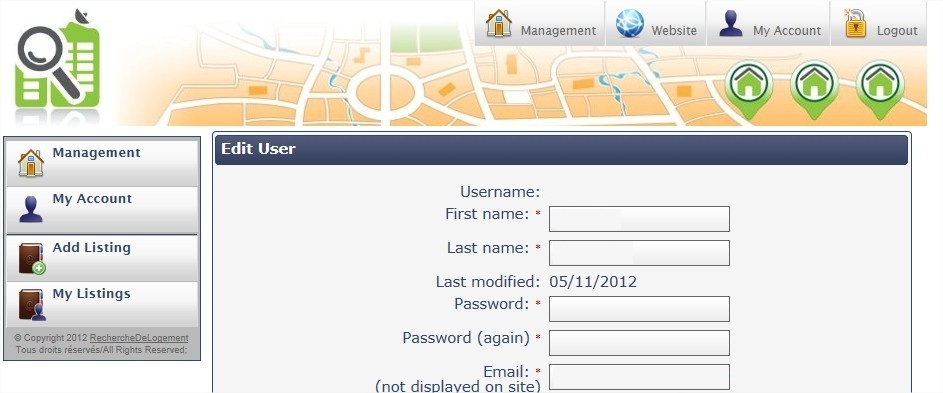Open Website from the top navigation

(x=674, y=31)
